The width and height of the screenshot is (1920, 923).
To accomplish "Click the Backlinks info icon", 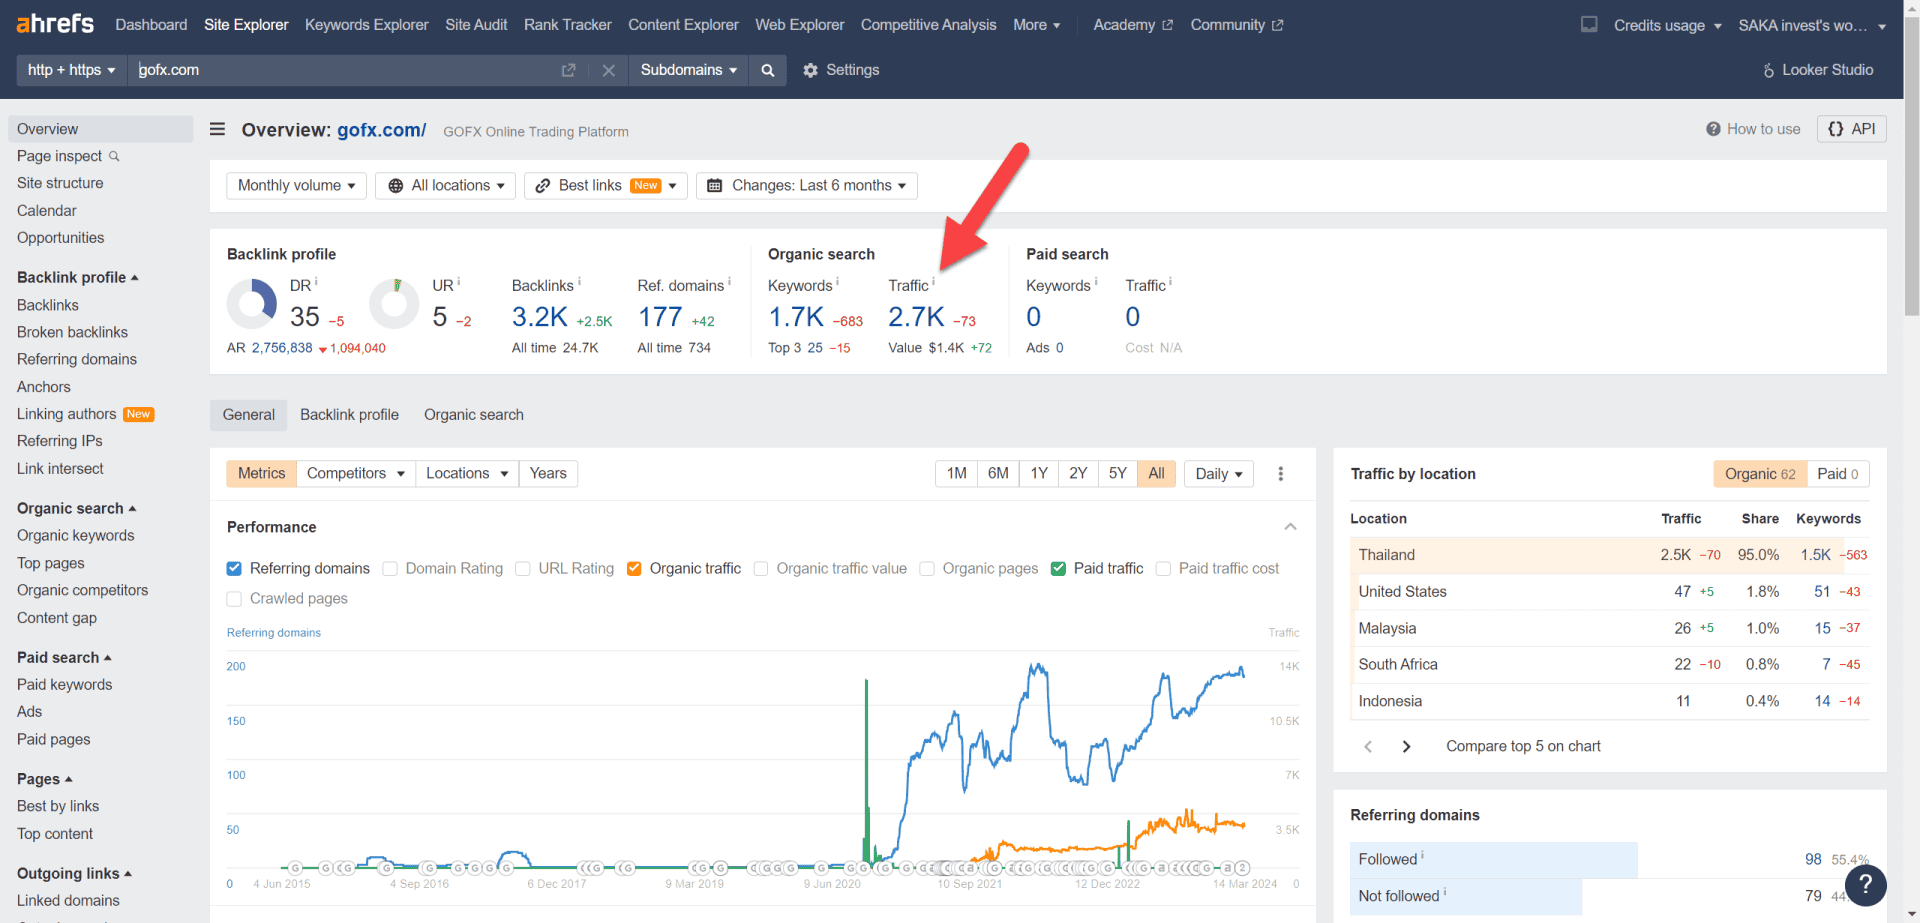I will coord(579,281).
